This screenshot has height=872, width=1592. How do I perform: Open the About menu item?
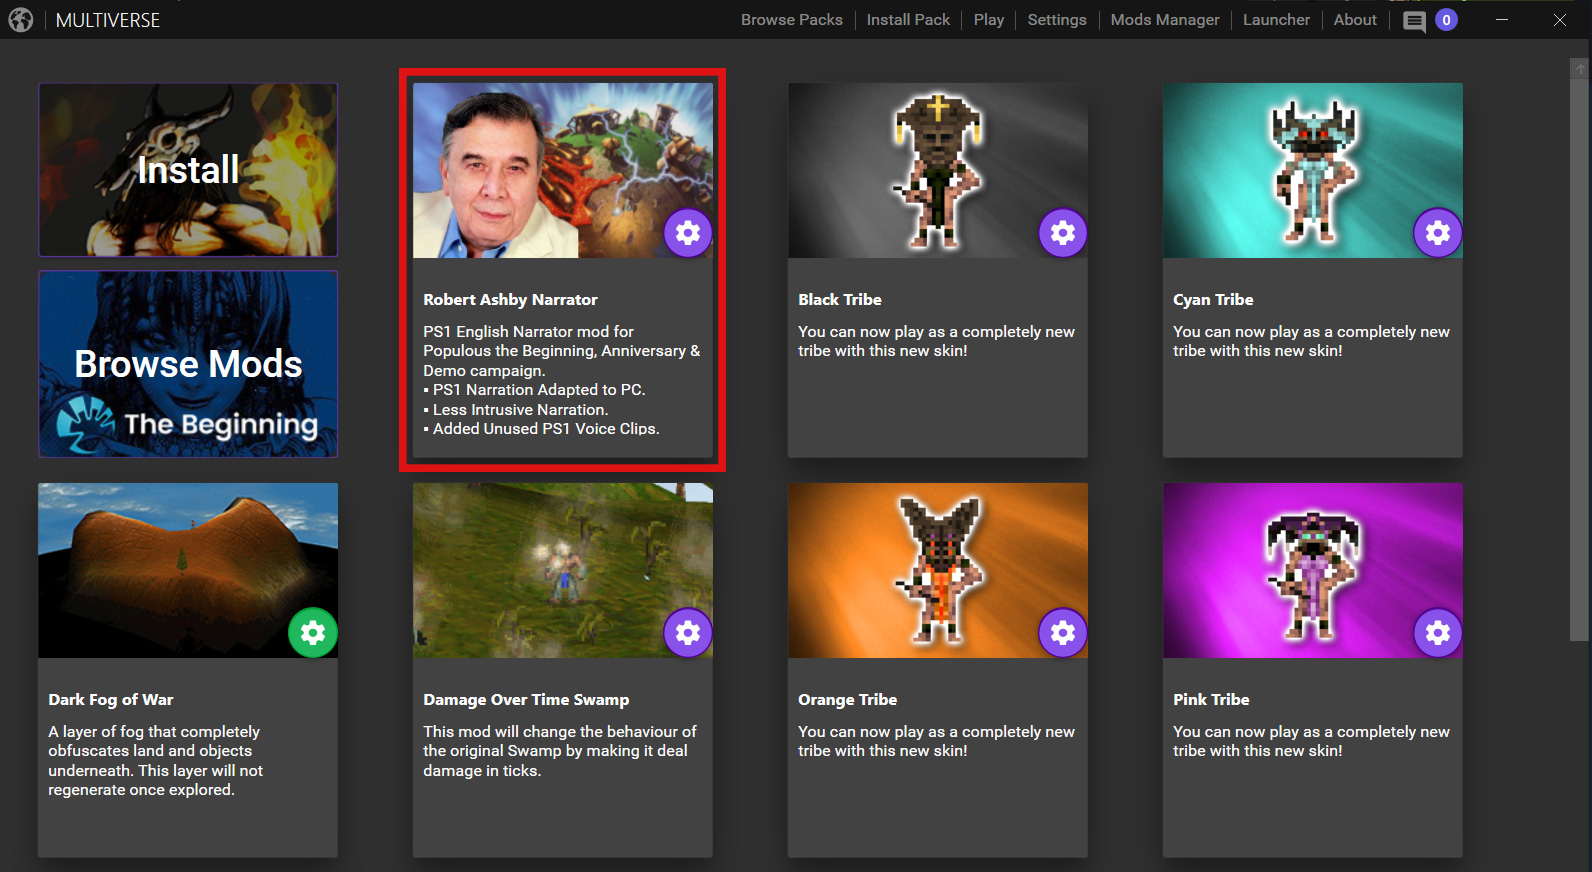pos(1355,20)
